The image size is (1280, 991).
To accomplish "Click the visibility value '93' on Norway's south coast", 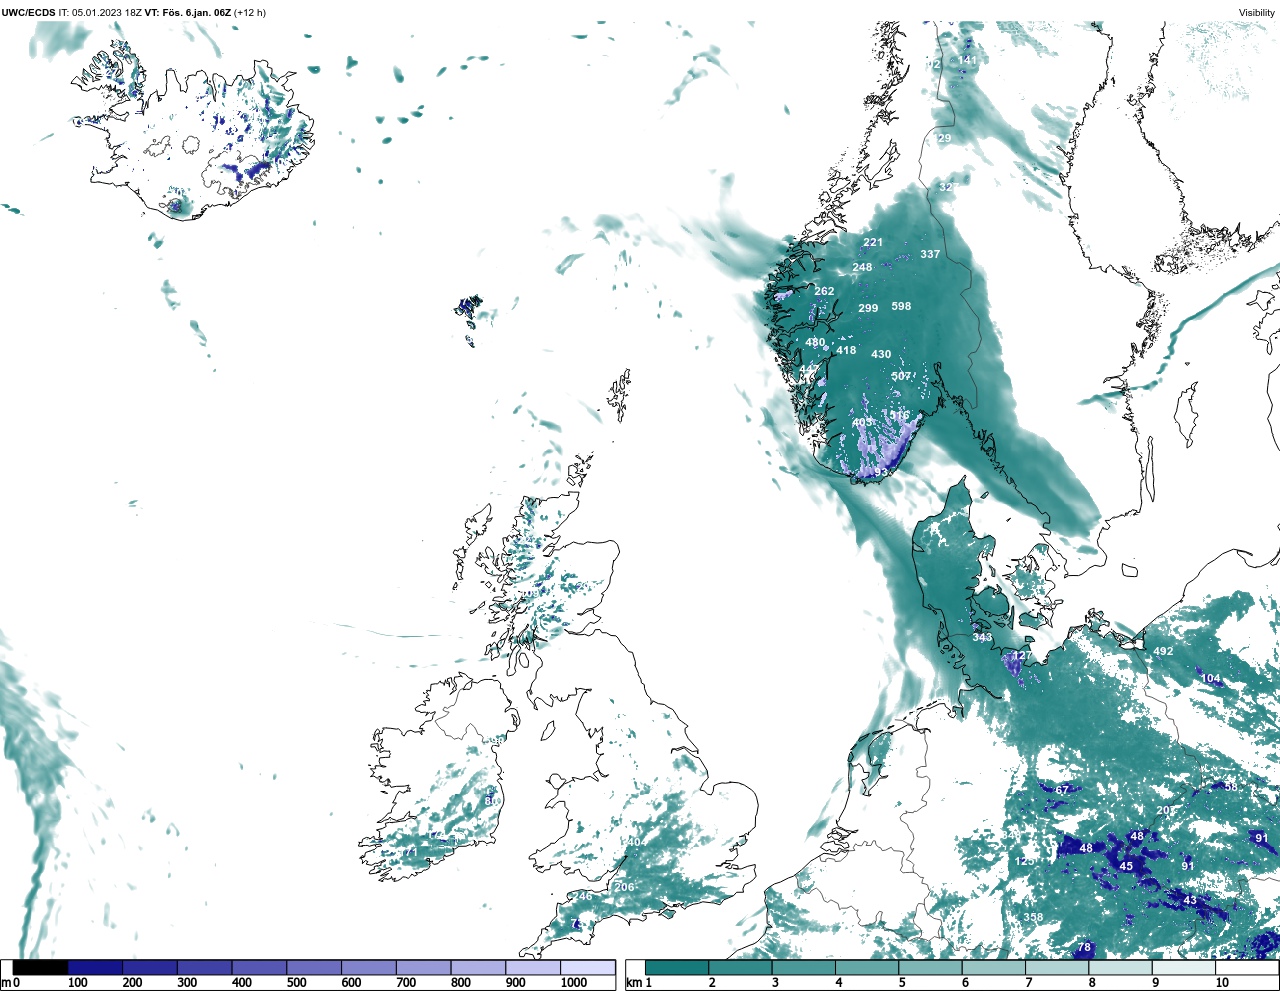I will tap(882, 471).
